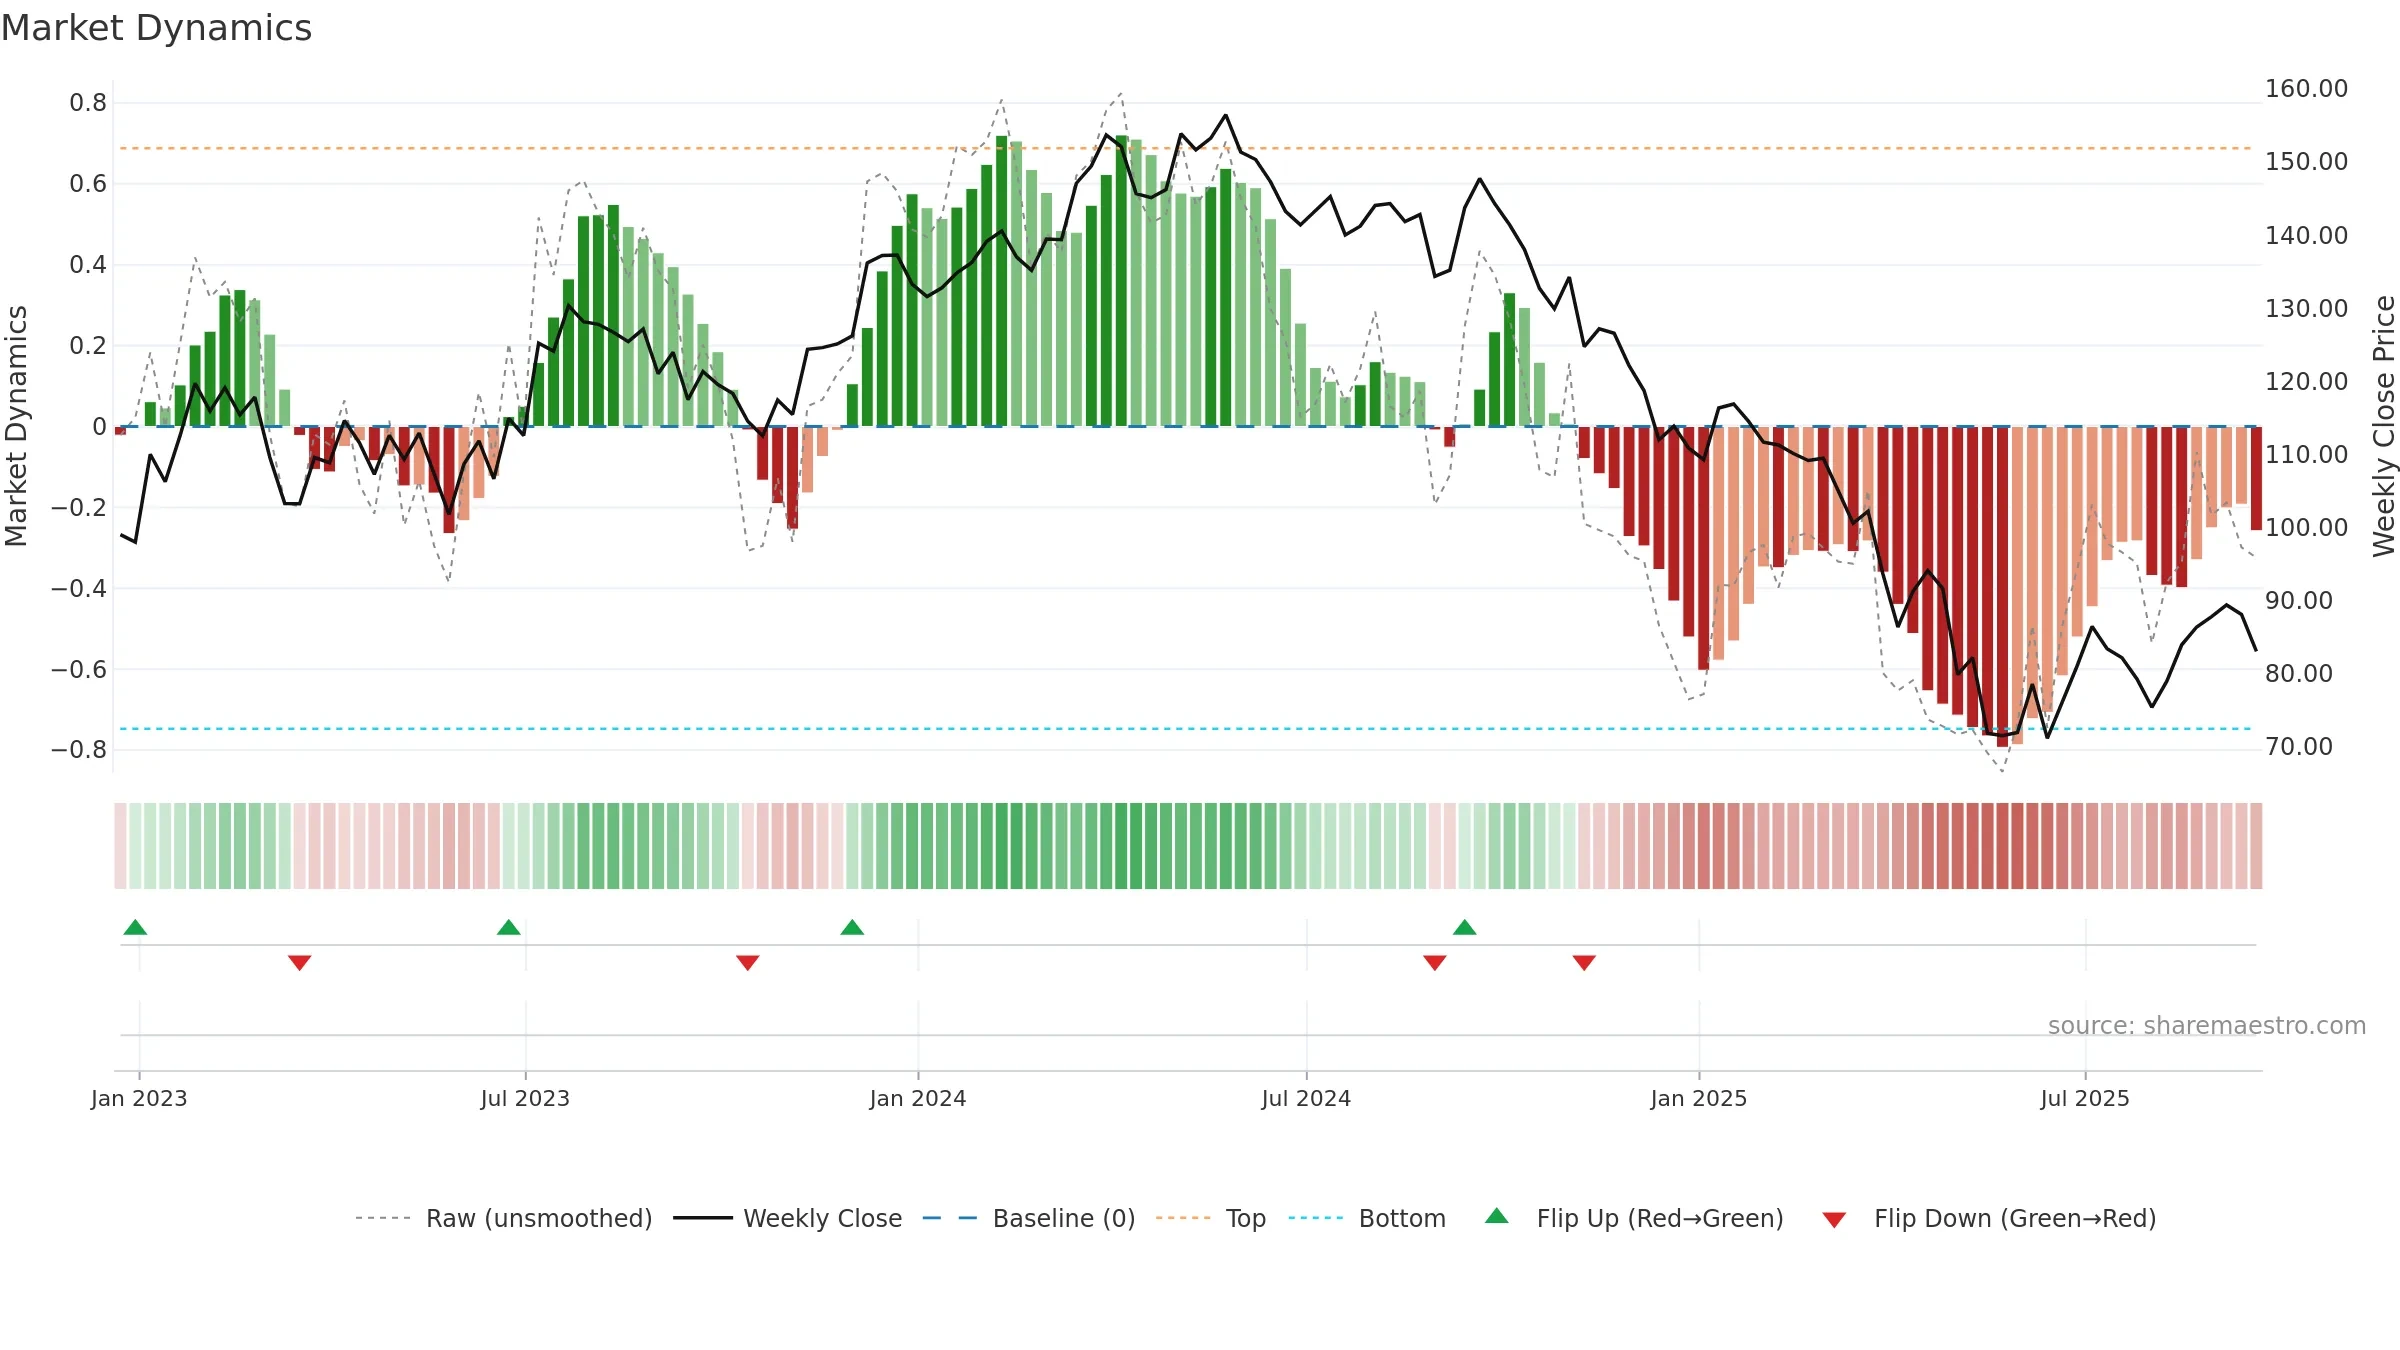2400x1350 pixels.
Task: Select the first flip-down marker after Jul 2024
Action: tap(1435, 963)
